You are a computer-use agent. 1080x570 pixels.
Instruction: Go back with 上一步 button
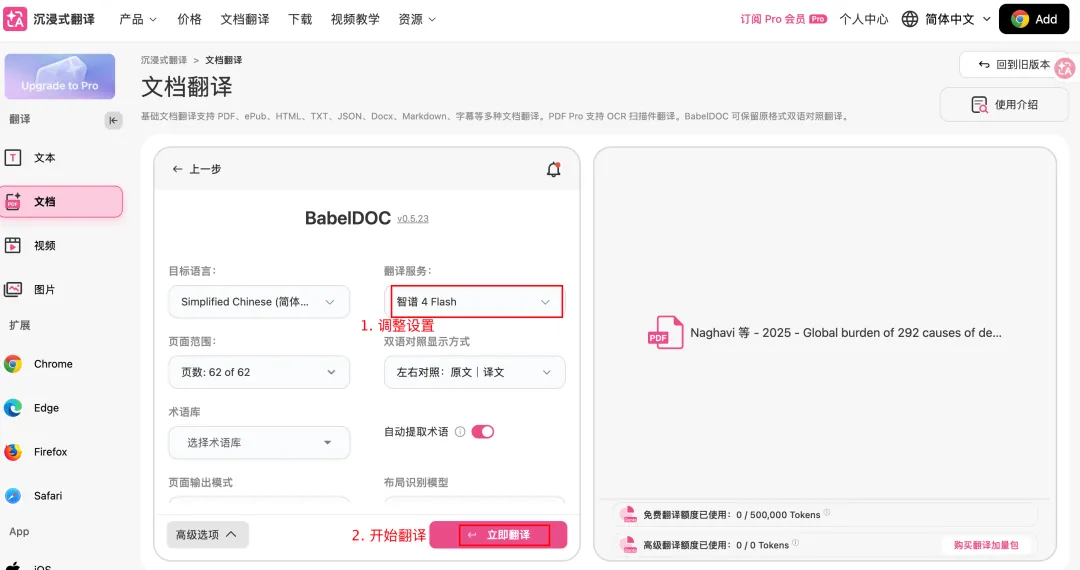coord(196,169)
